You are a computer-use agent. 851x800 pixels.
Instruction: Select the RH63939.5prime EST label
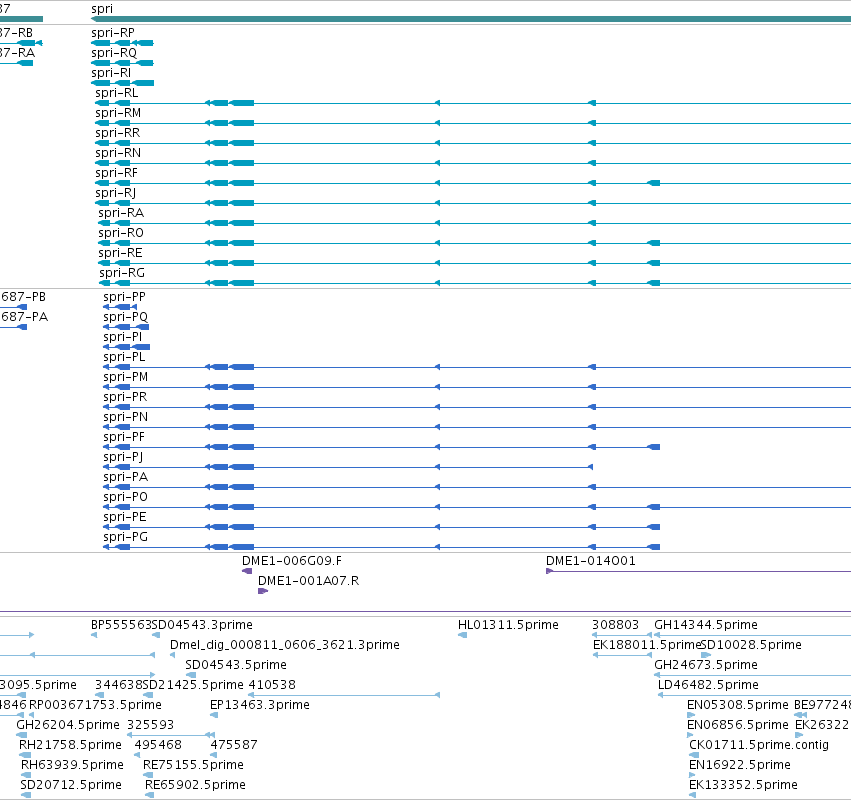coord(72,765)
